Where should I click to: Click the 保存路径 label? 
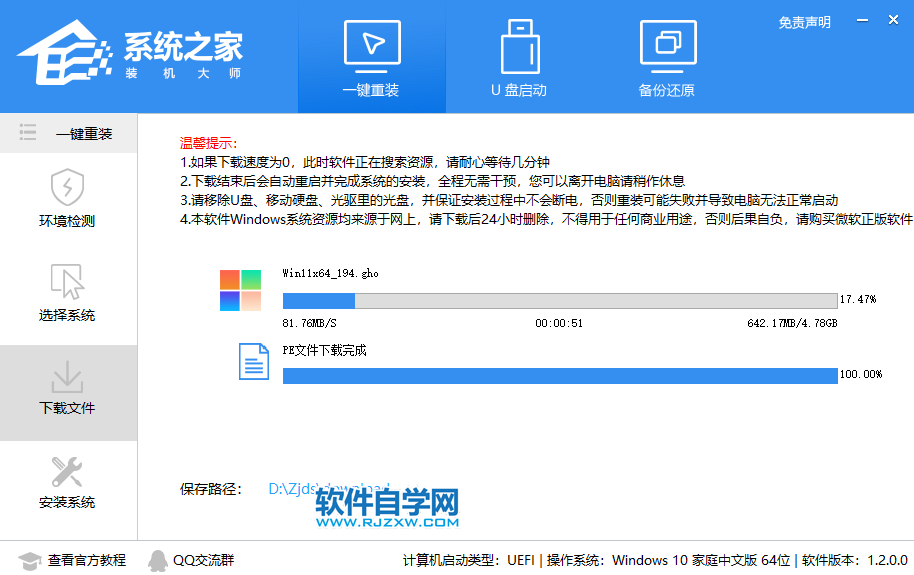click(210, 489)
